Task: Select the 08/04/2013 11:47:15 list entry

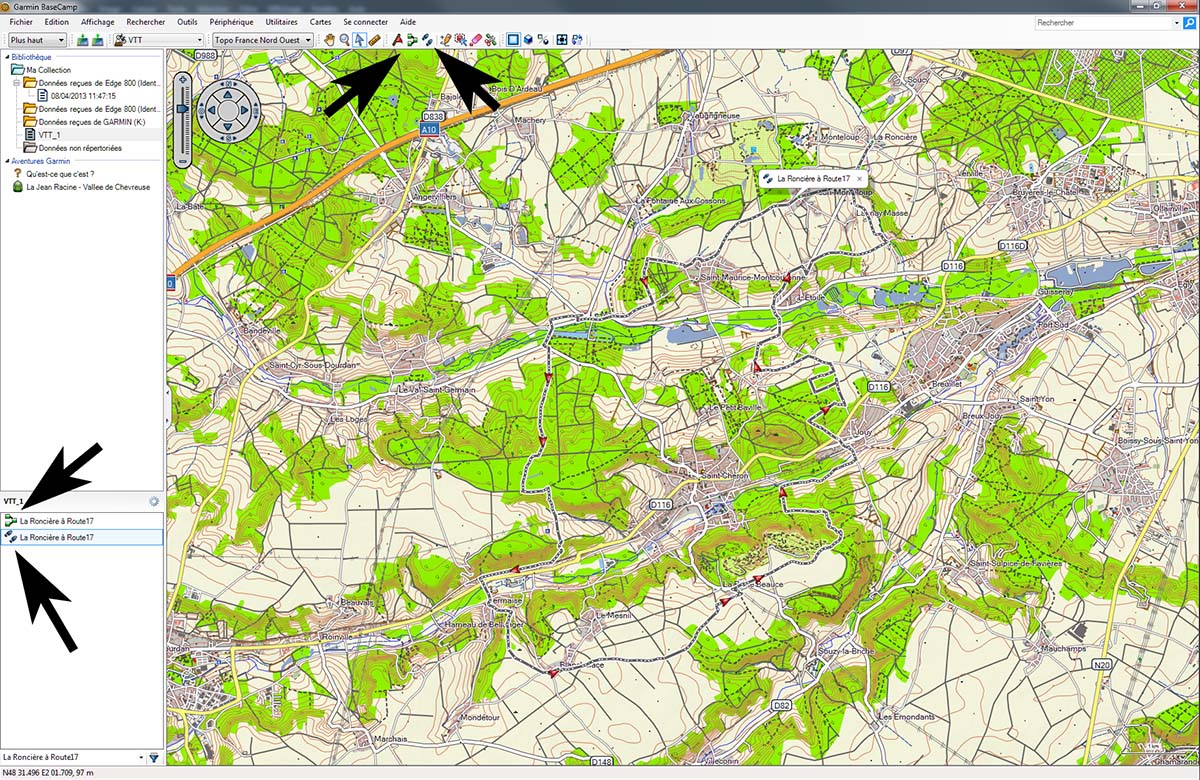Action: tap(82, 96)
